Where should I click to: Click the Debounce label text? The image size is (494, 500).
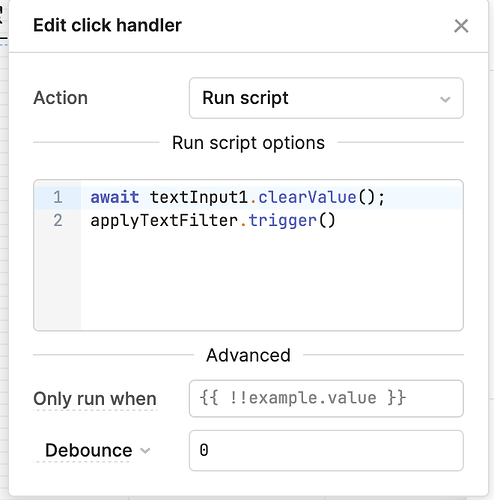pyautogui.click(x=89, y=450)
